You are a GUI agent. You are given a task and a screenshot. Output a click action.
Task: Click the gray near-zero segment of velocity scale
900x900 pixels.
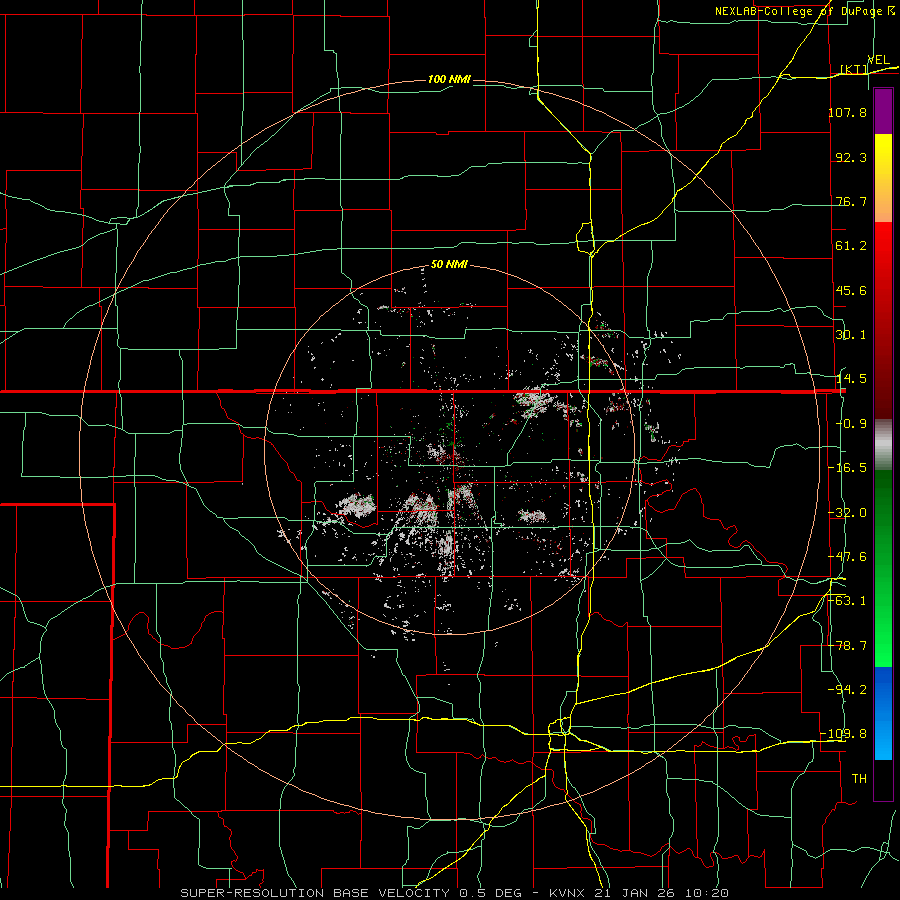tap(883, 445)
